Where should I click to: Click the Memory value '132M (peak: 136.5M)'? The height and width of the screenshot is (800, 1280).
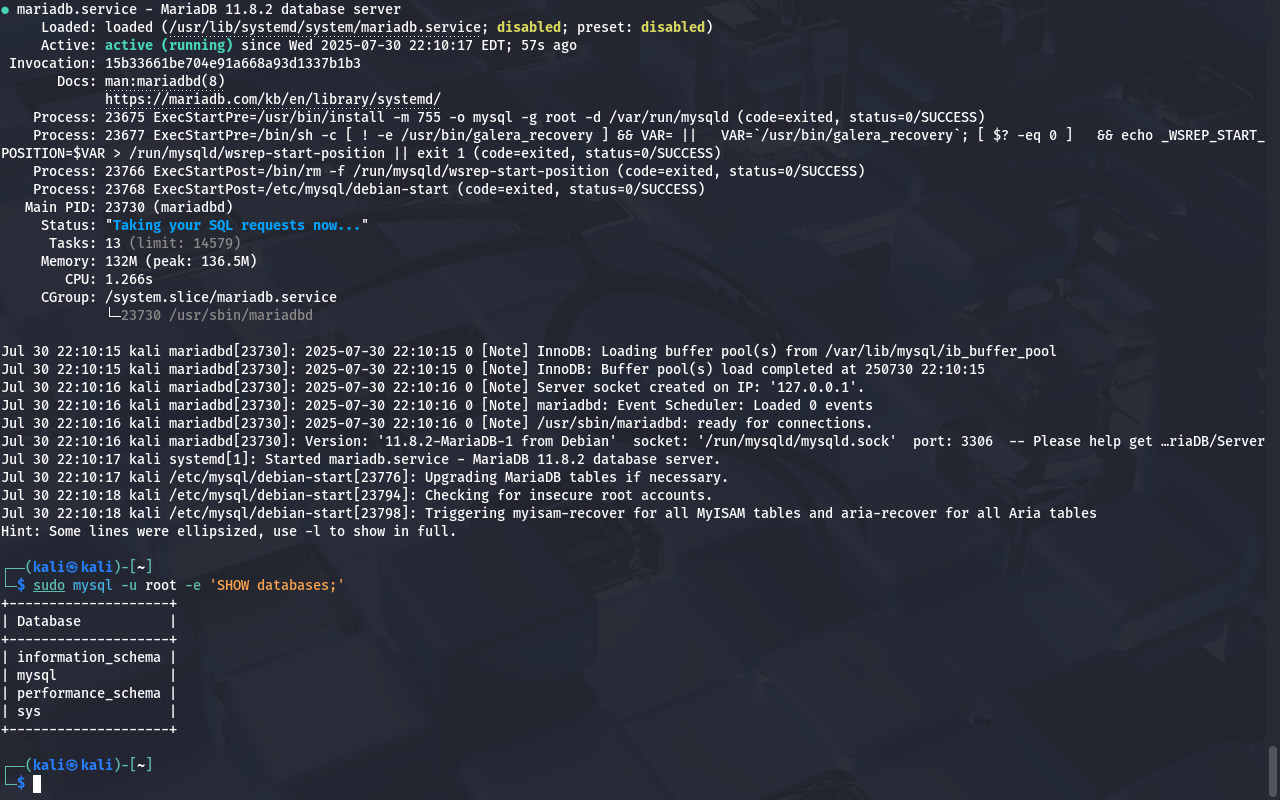[181, 261]
